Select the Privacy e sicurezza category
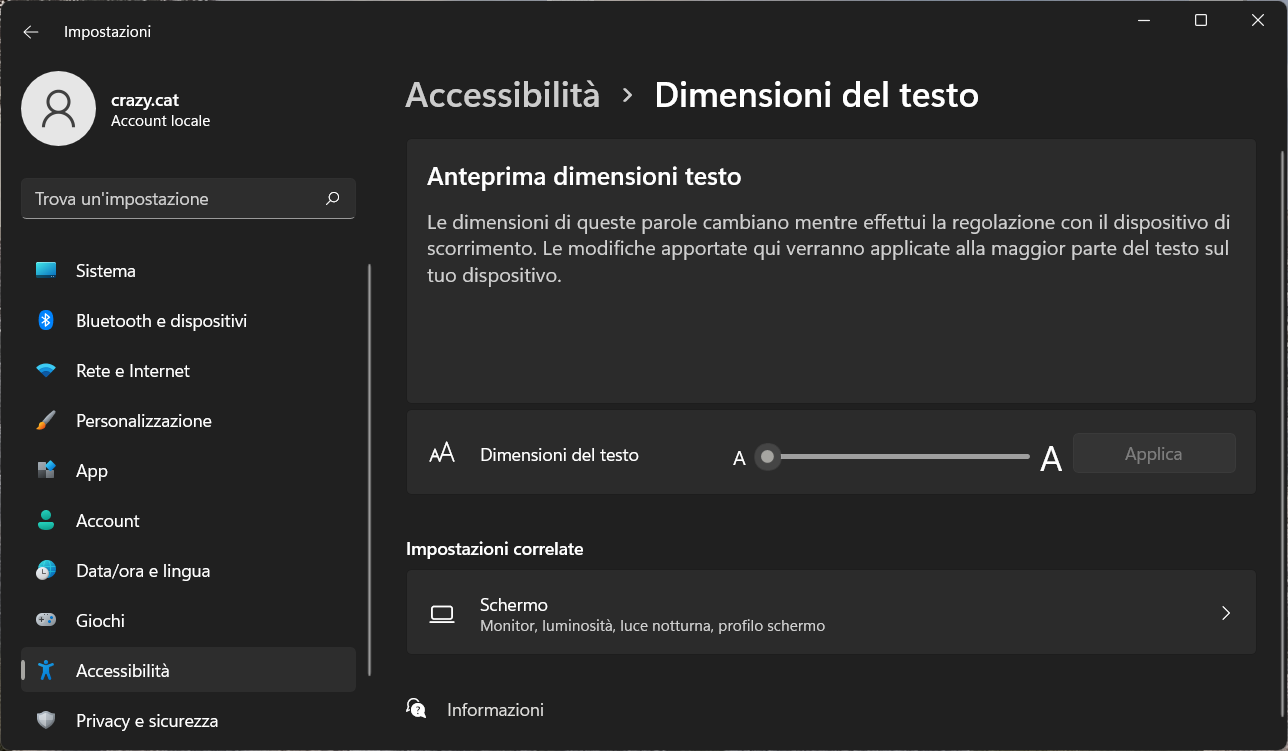Image resolution: width=1288 pixels, height=751 pixels. tap(188, 720)
